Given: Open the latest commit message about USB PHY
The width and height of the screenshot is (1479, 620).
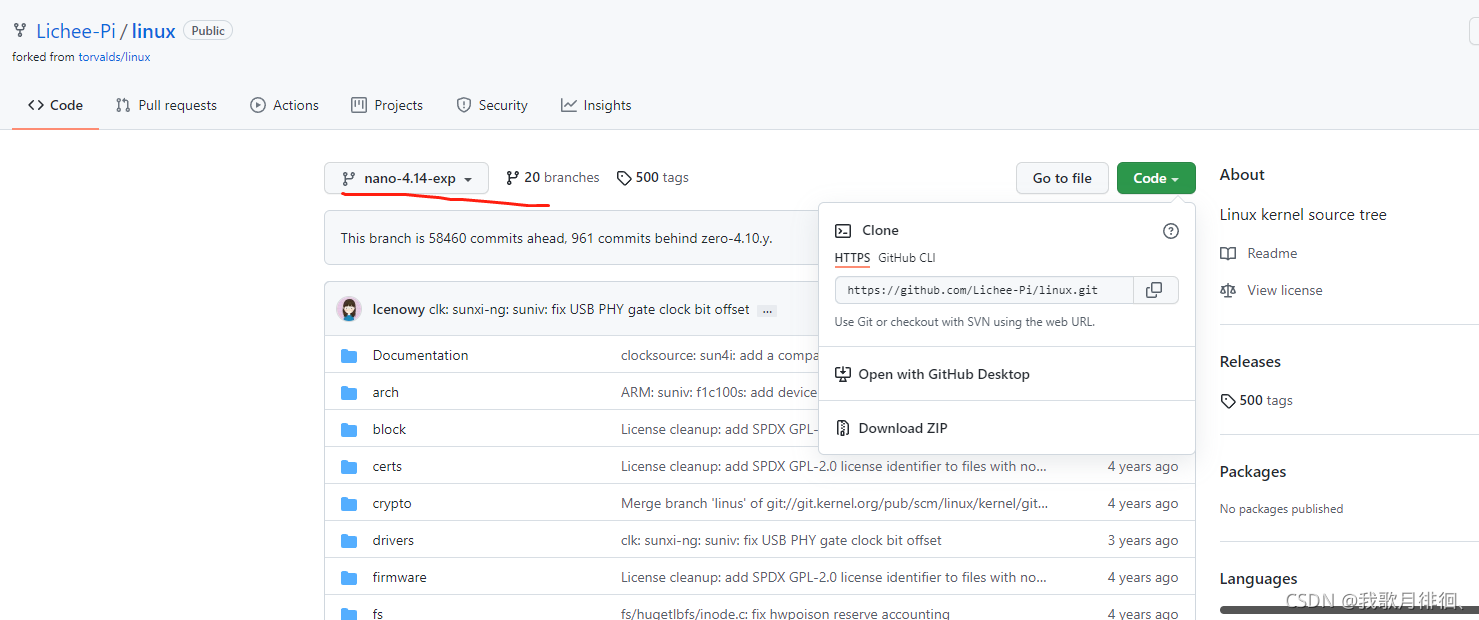Looking at the screenshot, I should [589, 309].
